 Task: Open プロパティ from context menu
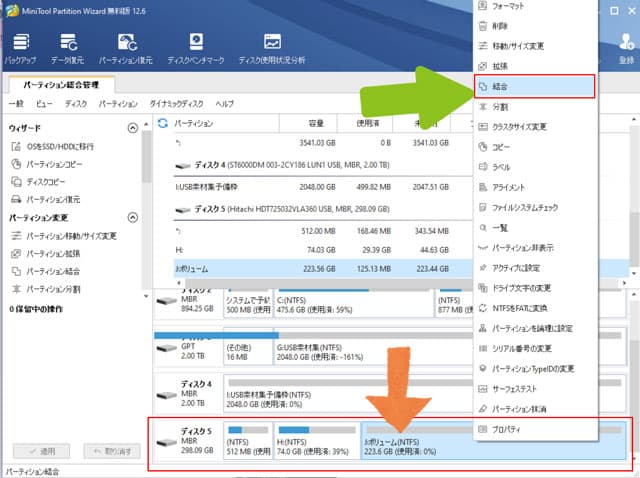click(536, 429)
